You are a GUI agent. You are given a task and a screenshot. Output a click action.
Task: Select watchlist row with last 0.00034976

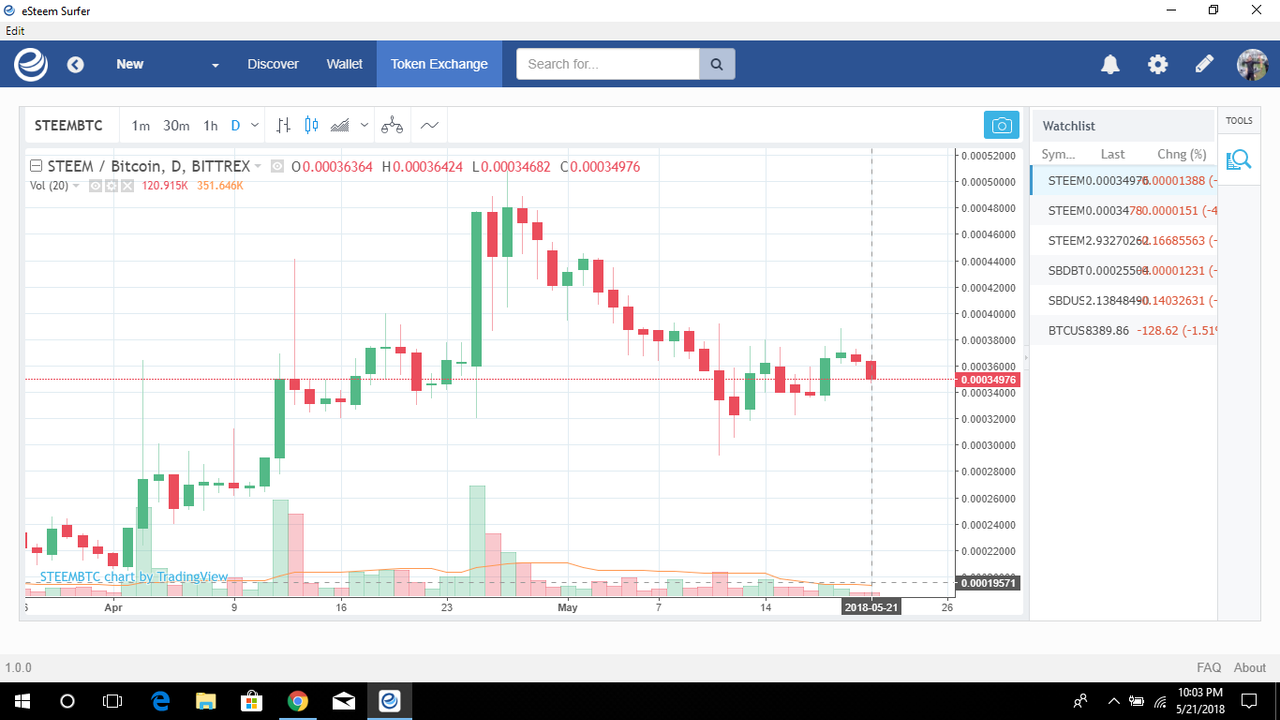coord(1124,181)
